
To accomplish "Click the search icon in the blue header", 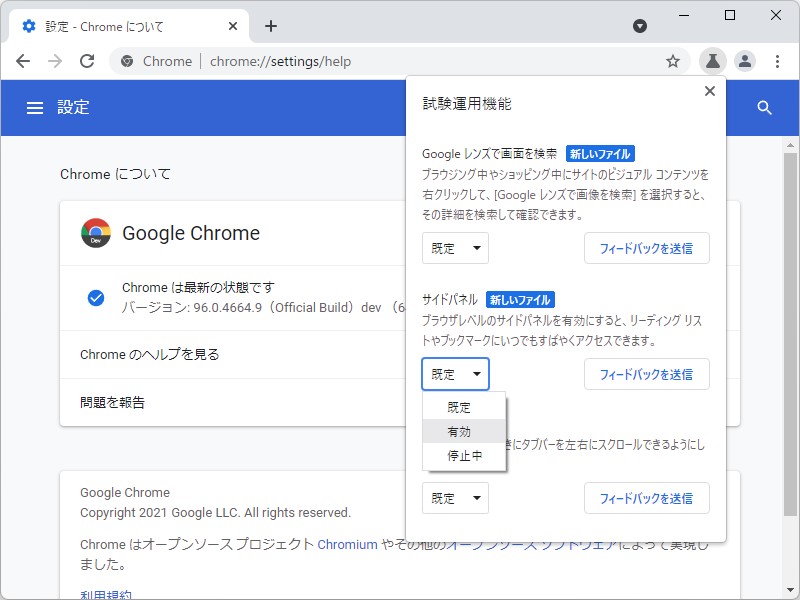I will [x=764, y=108].
